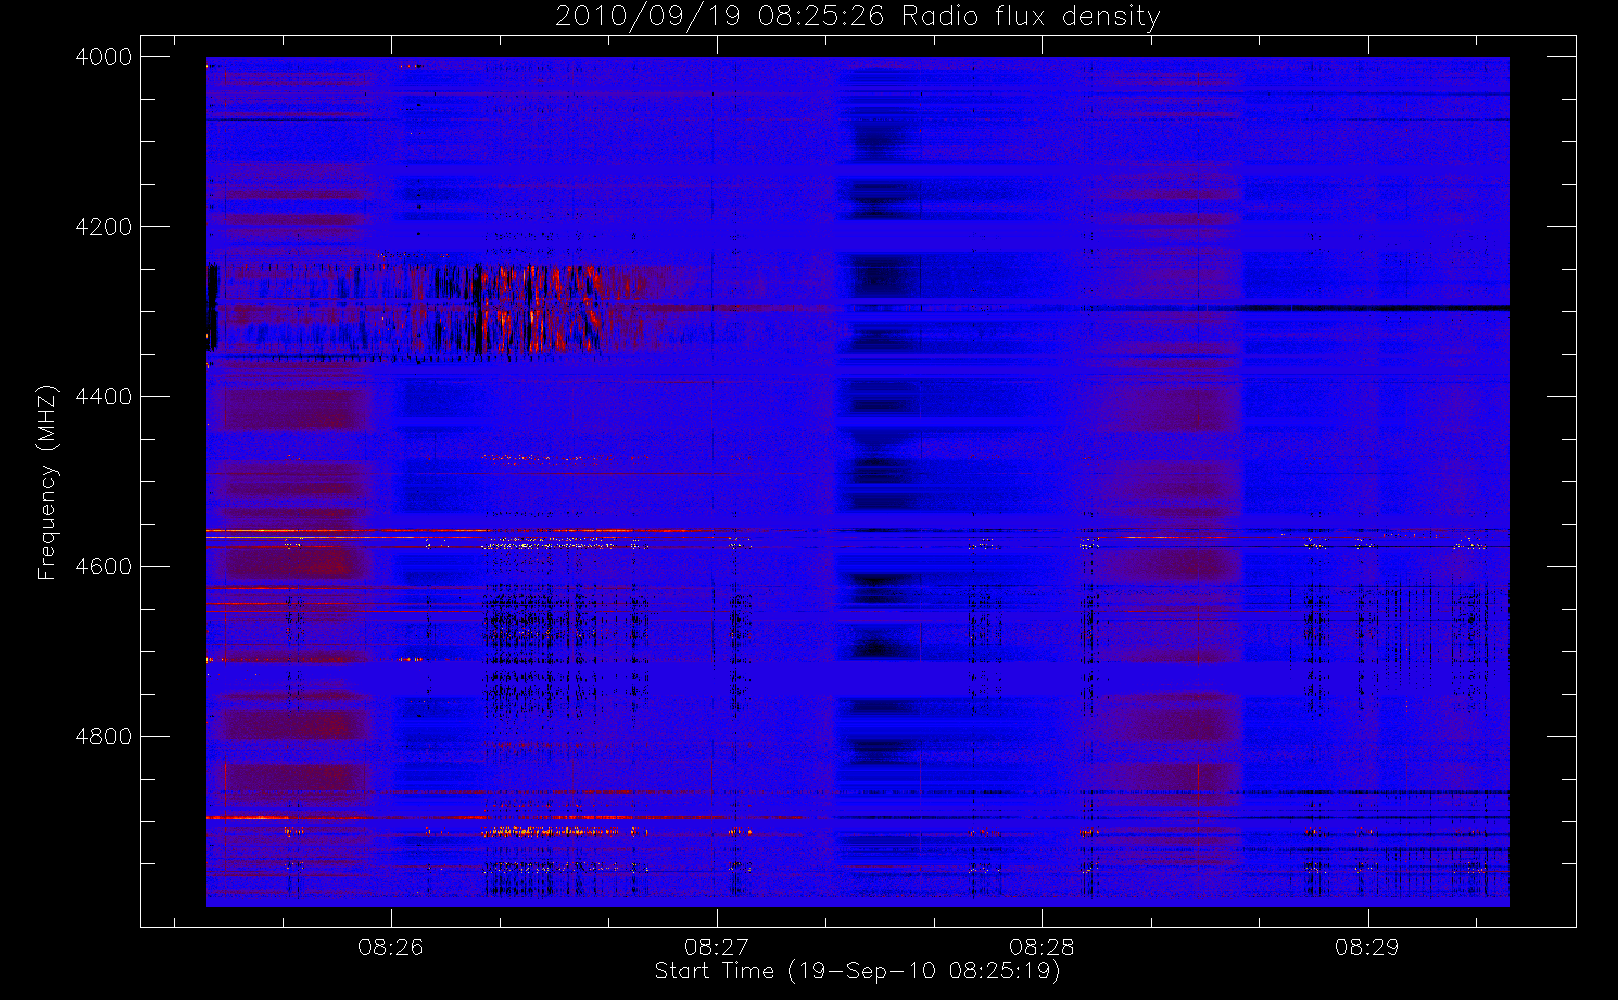
Task: Click the 4800 frequency tick label
Action: [104, 737]
